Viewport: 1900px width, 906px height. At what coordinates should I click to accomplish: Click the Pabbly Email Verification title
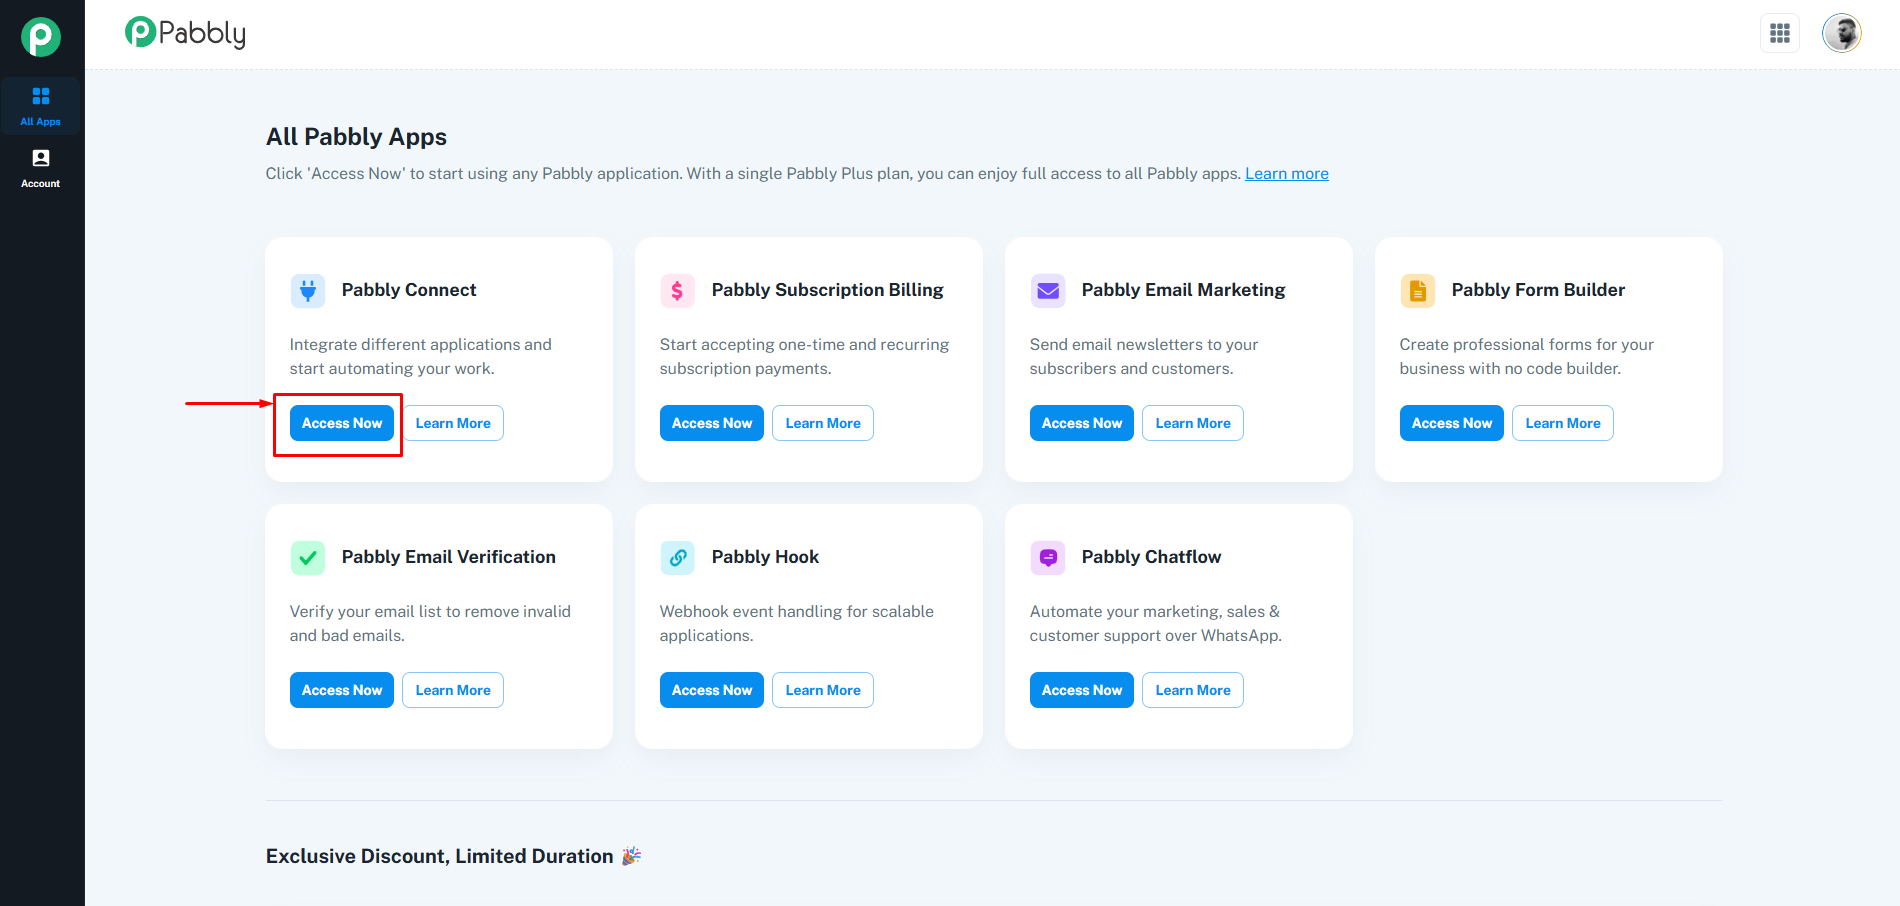pyautogui.click(x=449, y=557)
